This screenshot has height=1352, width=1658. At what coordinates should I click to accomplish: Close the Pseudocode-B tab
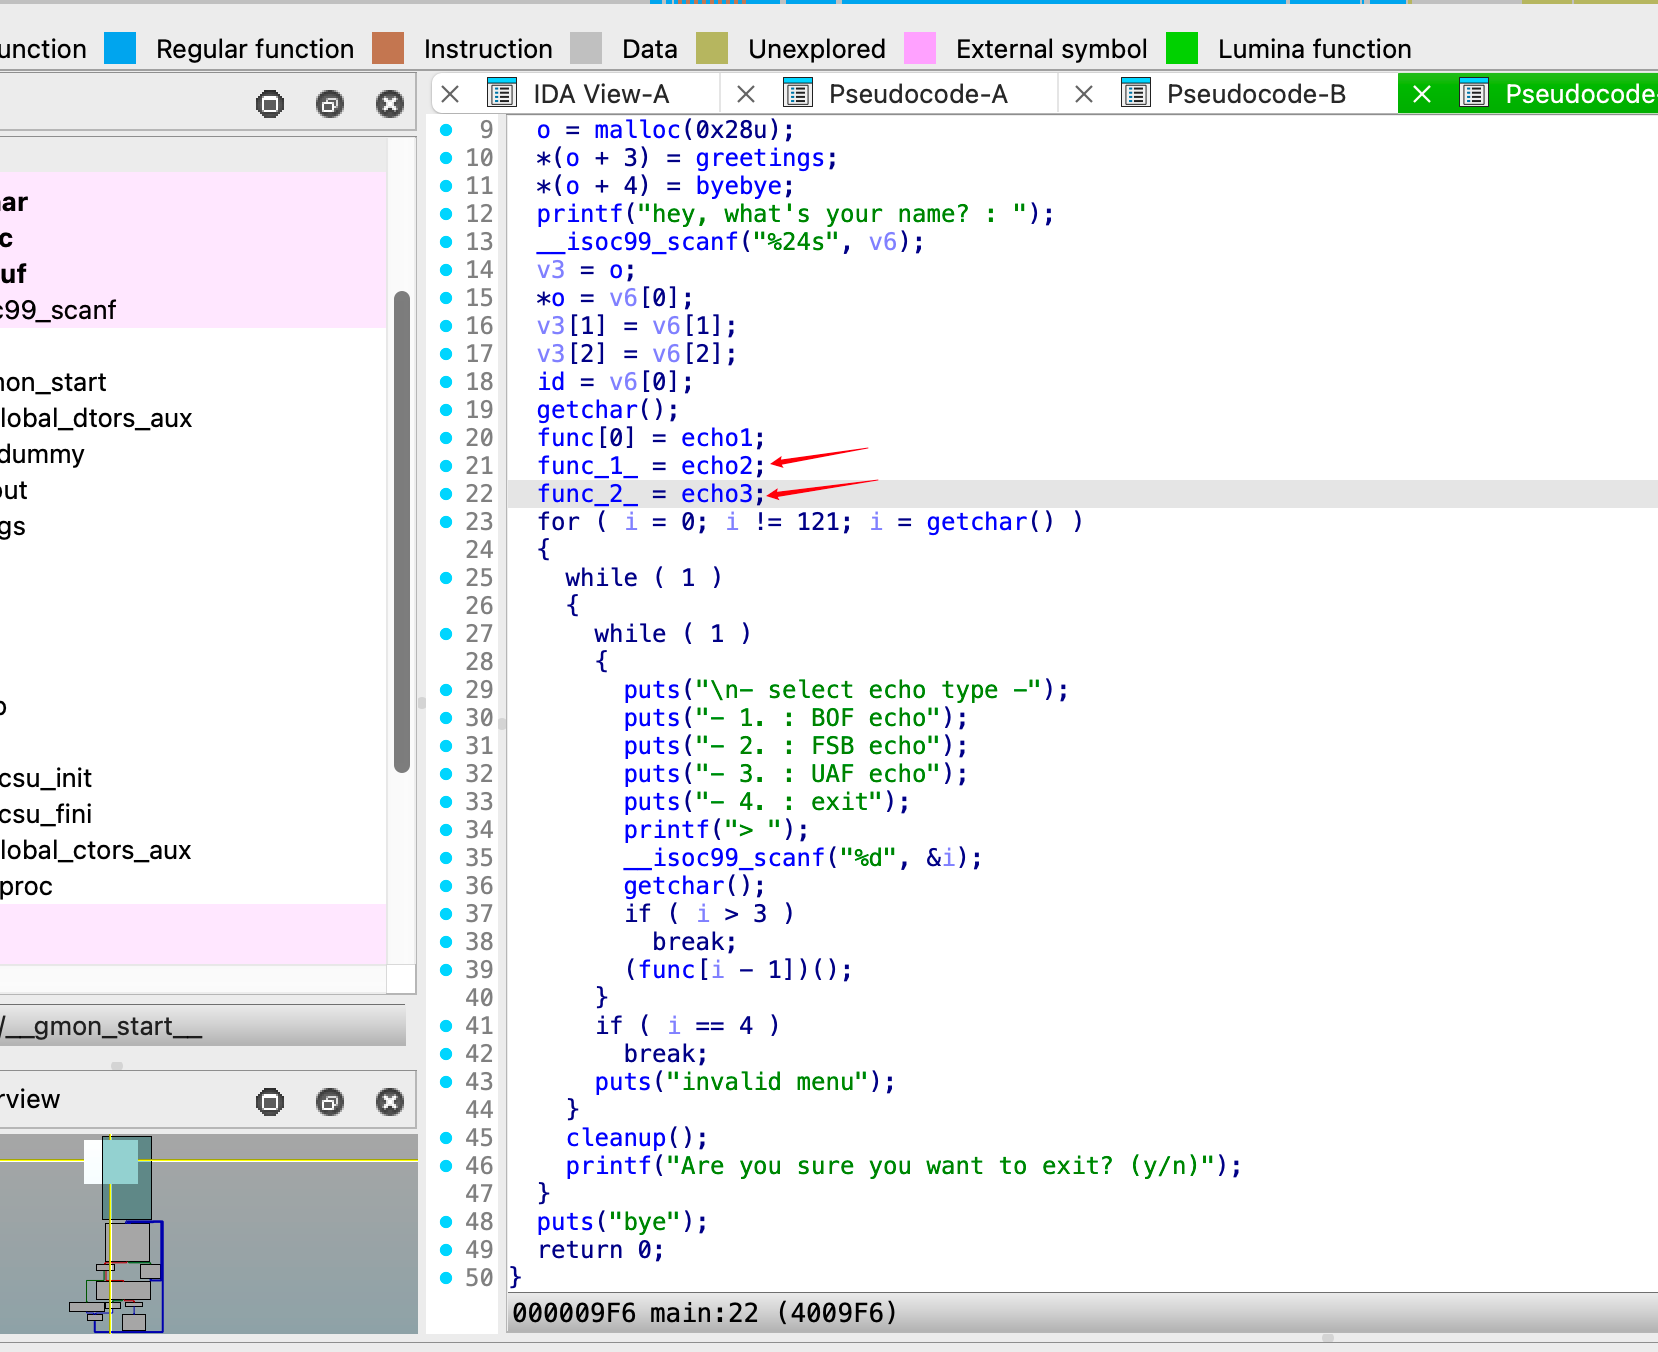[x=1083, y=94]
